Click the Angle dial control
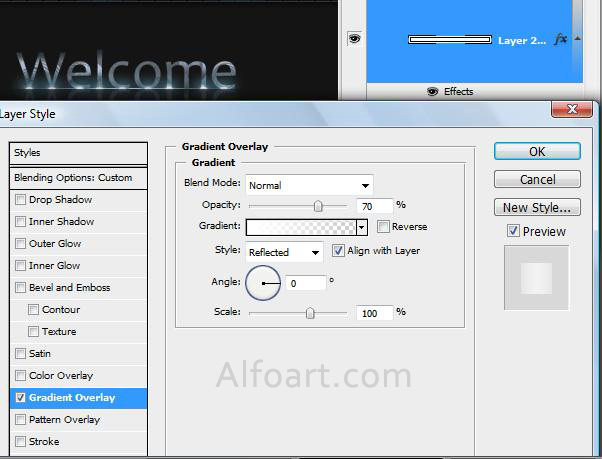 tap(263, 283)
